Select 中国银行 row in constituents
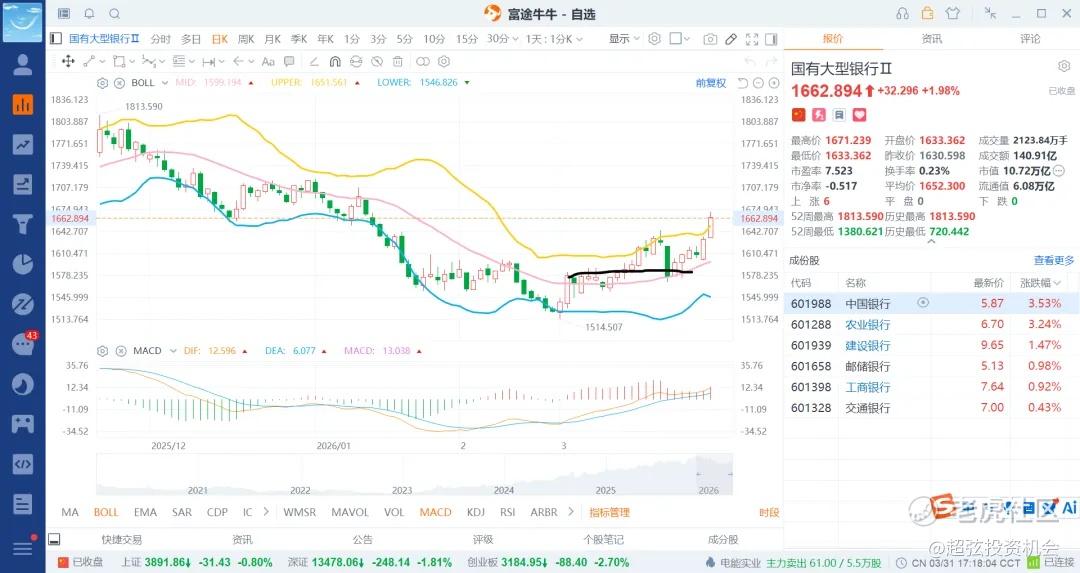The image size is (1080, 573). click(x=931, y=303)
